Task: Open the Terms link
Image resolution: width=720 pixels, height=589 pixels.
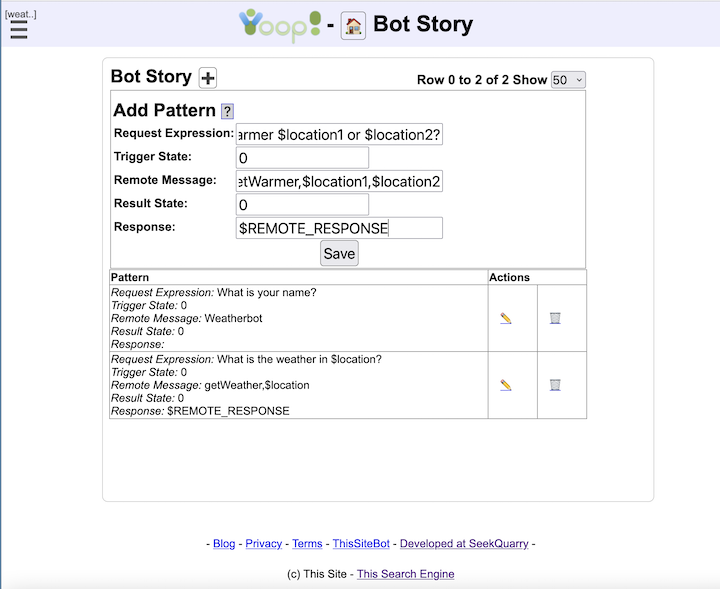Action: tap(307, 544)
